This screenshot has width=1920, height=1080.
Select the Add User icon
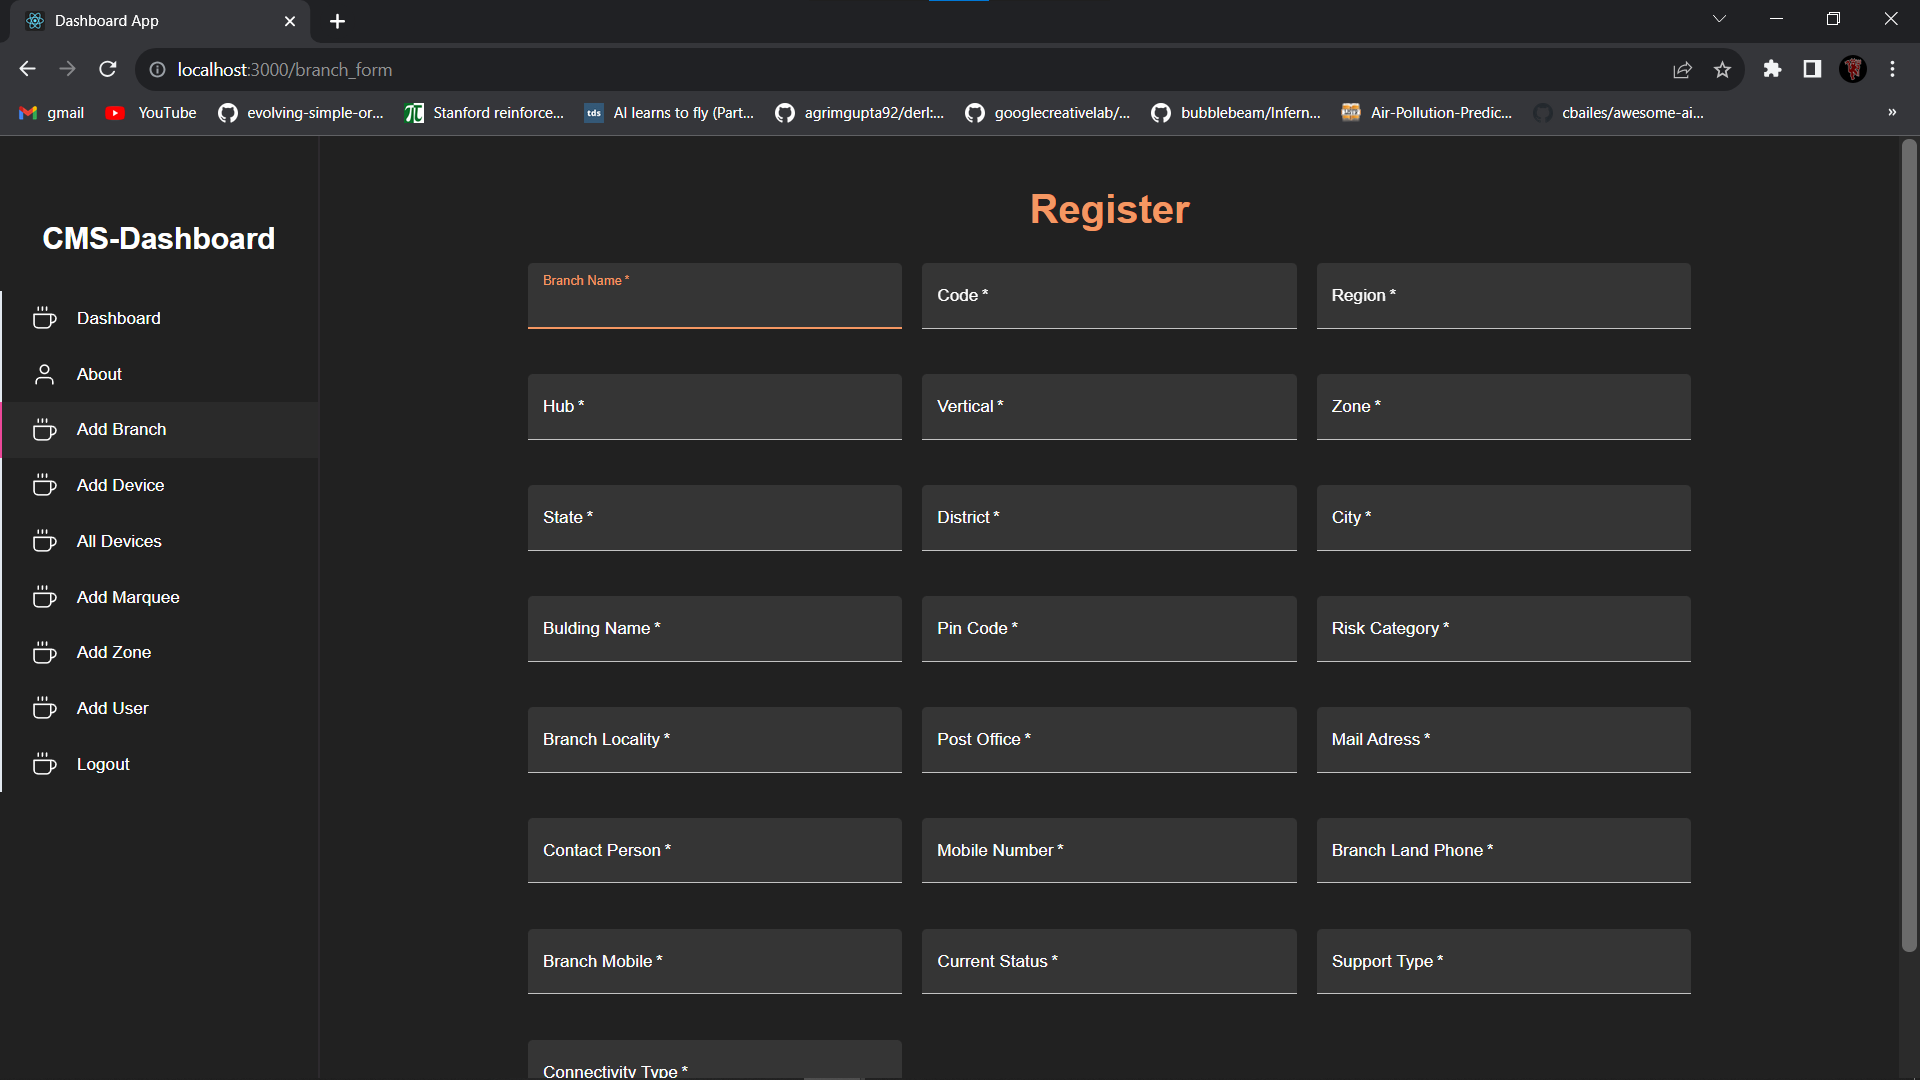coord(44,708)
